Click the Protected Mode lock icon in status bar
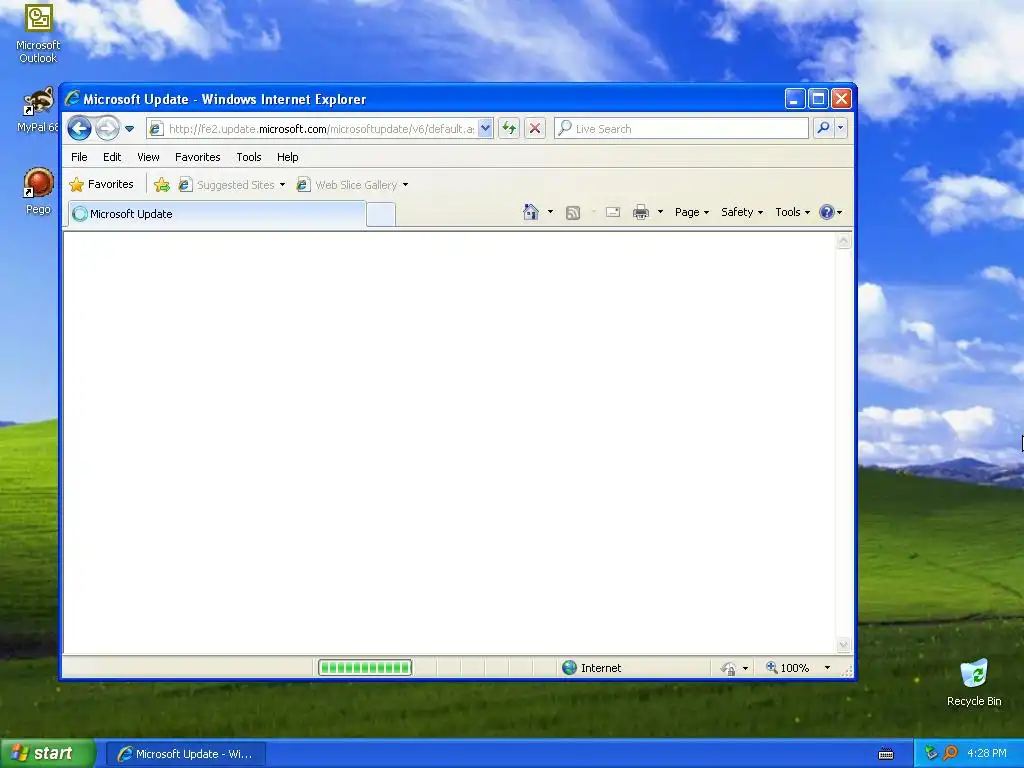The height and width of the screenshot is (768, 1024). (728, 668)
